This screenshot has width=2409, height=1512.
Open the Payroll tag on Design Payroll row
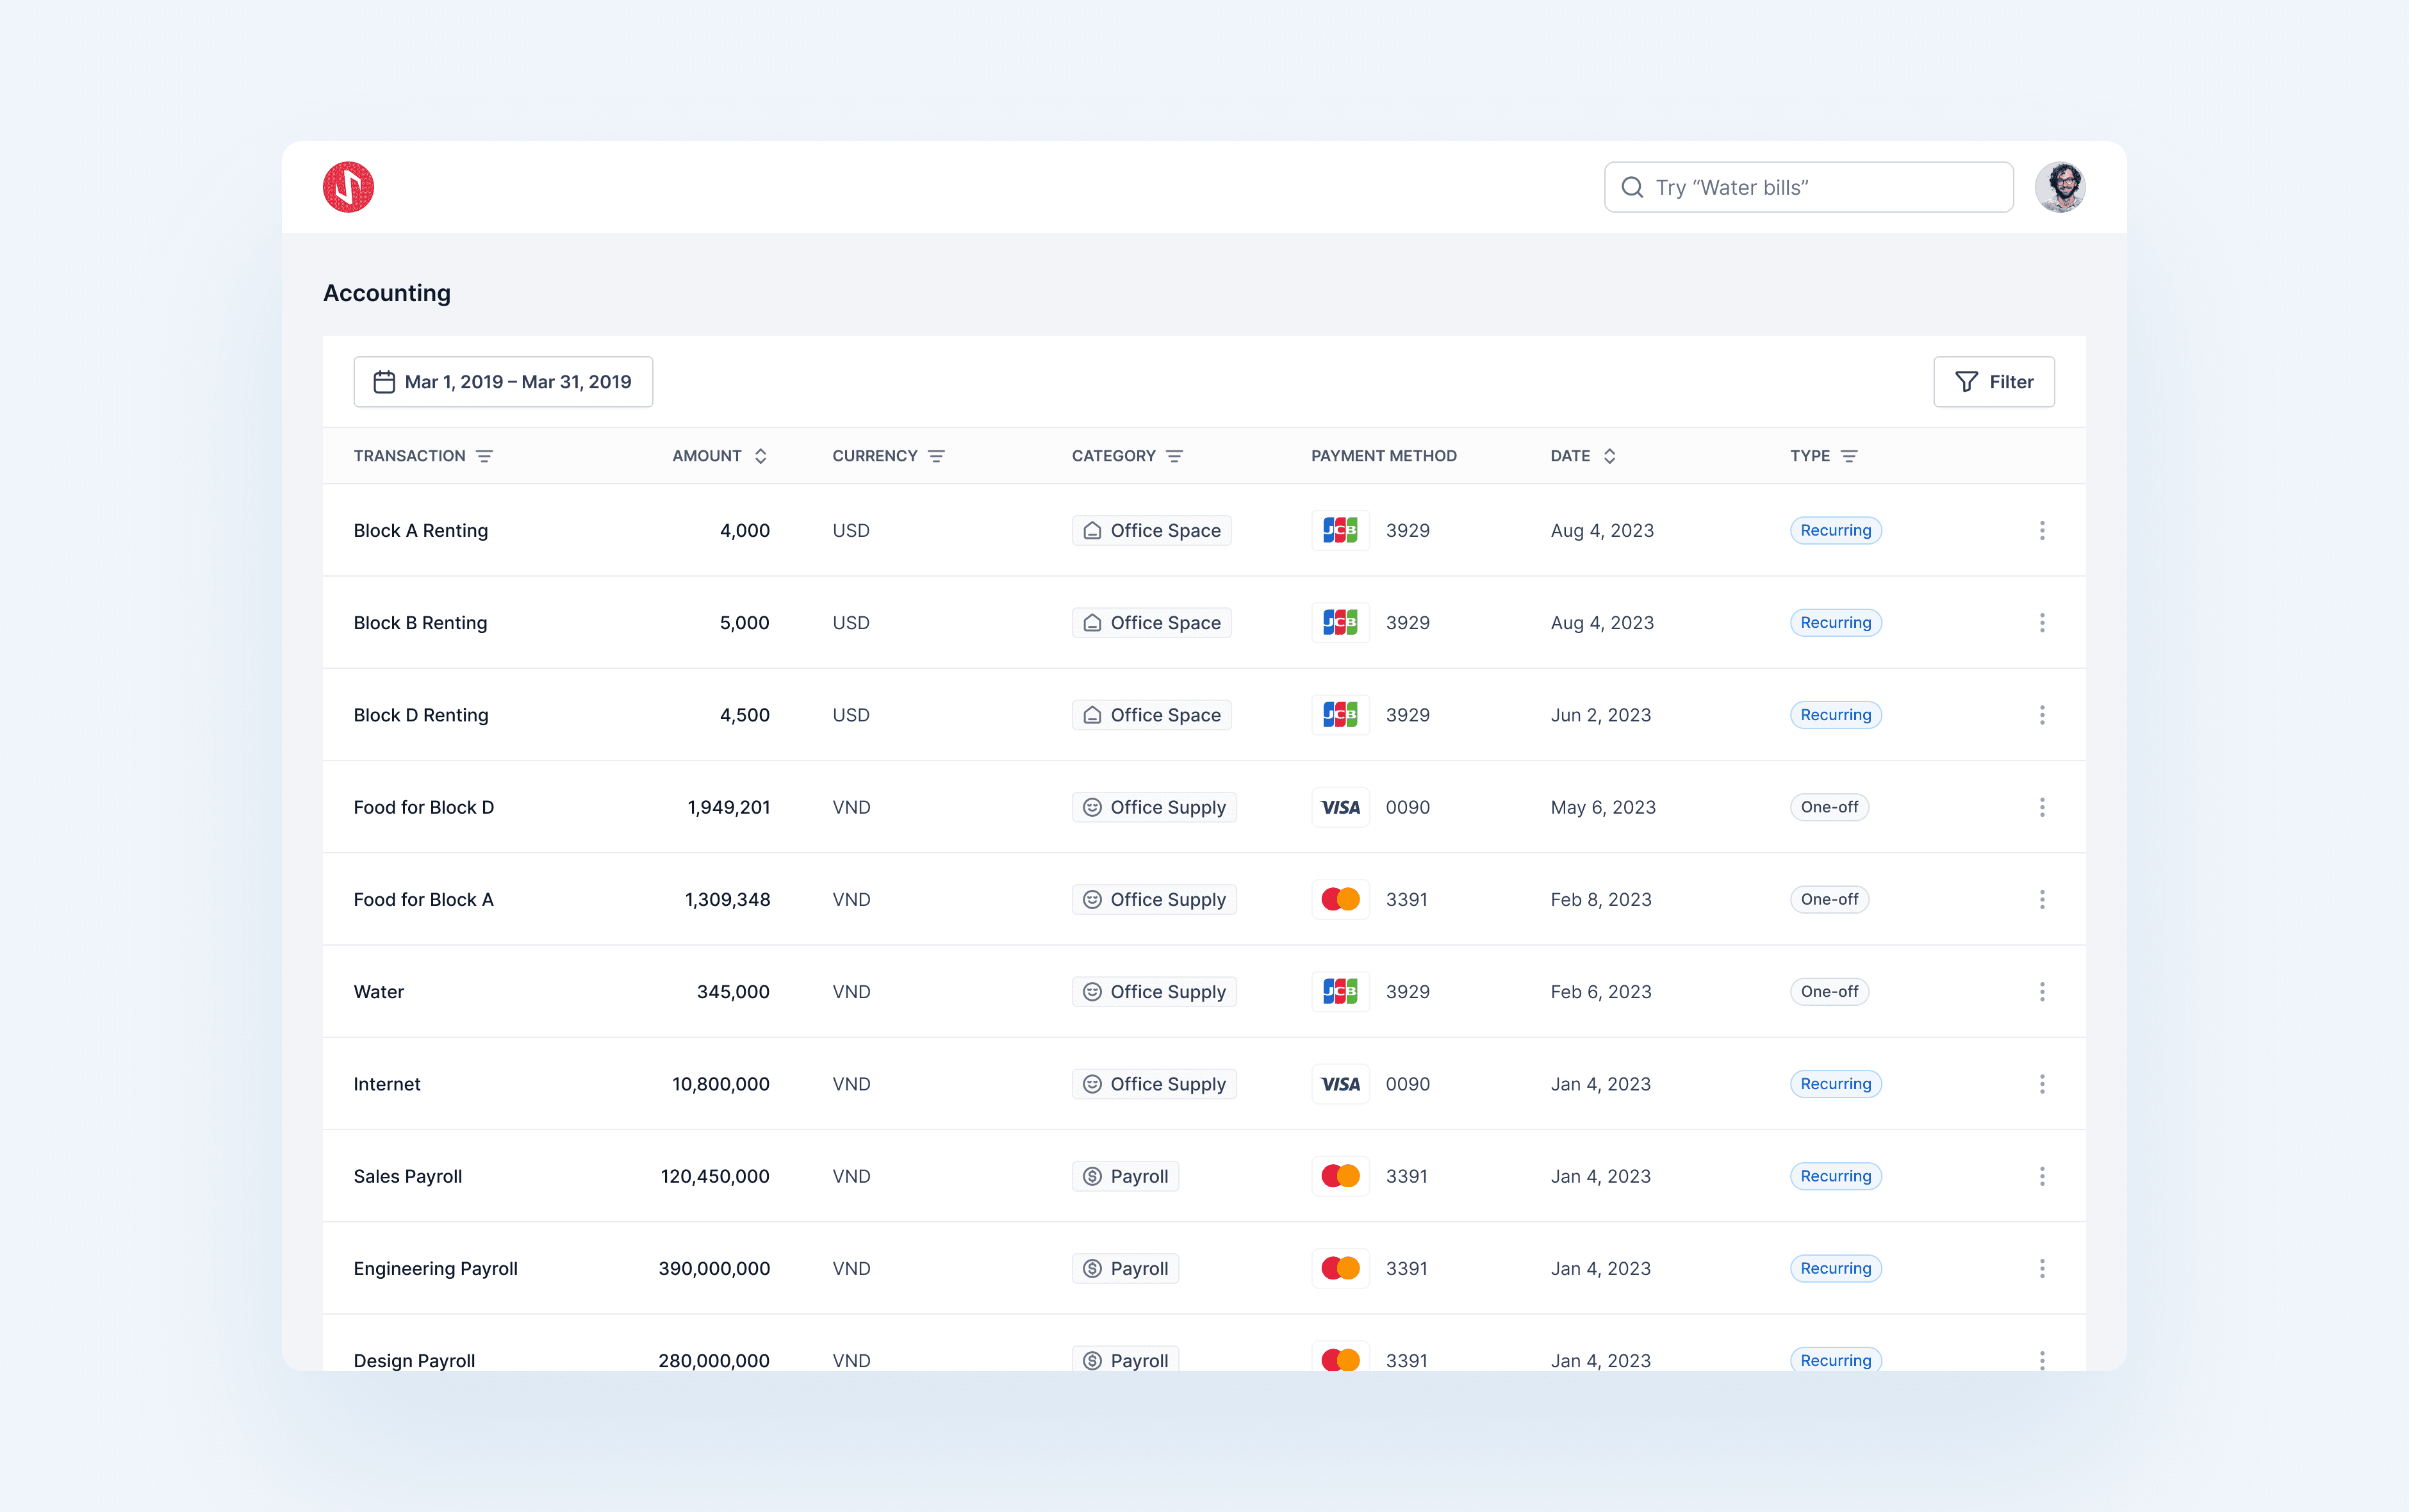[1126, 1360]
